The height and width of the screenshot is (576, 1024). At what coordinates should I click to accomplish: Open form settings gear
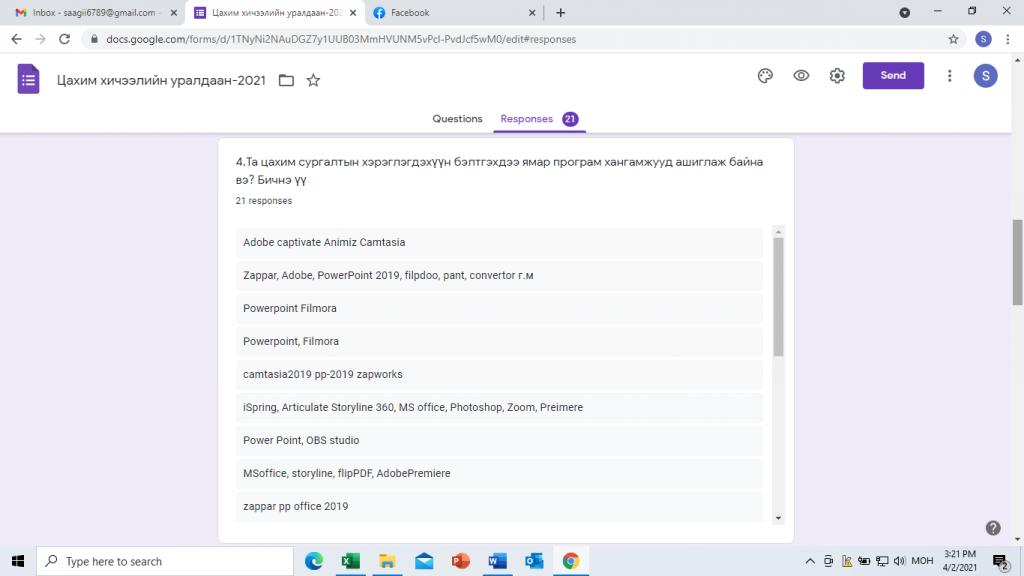(x=837, y=76)
